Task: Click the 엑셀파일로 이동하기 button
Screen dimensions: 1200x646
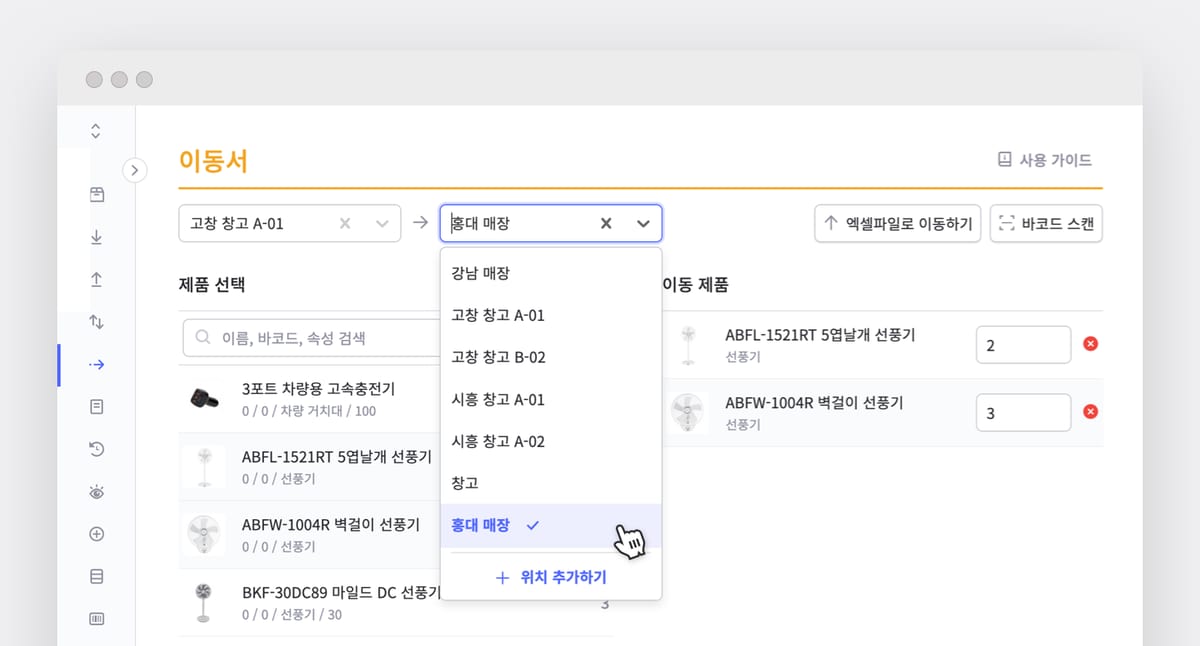Action: [x=897, y=224]
